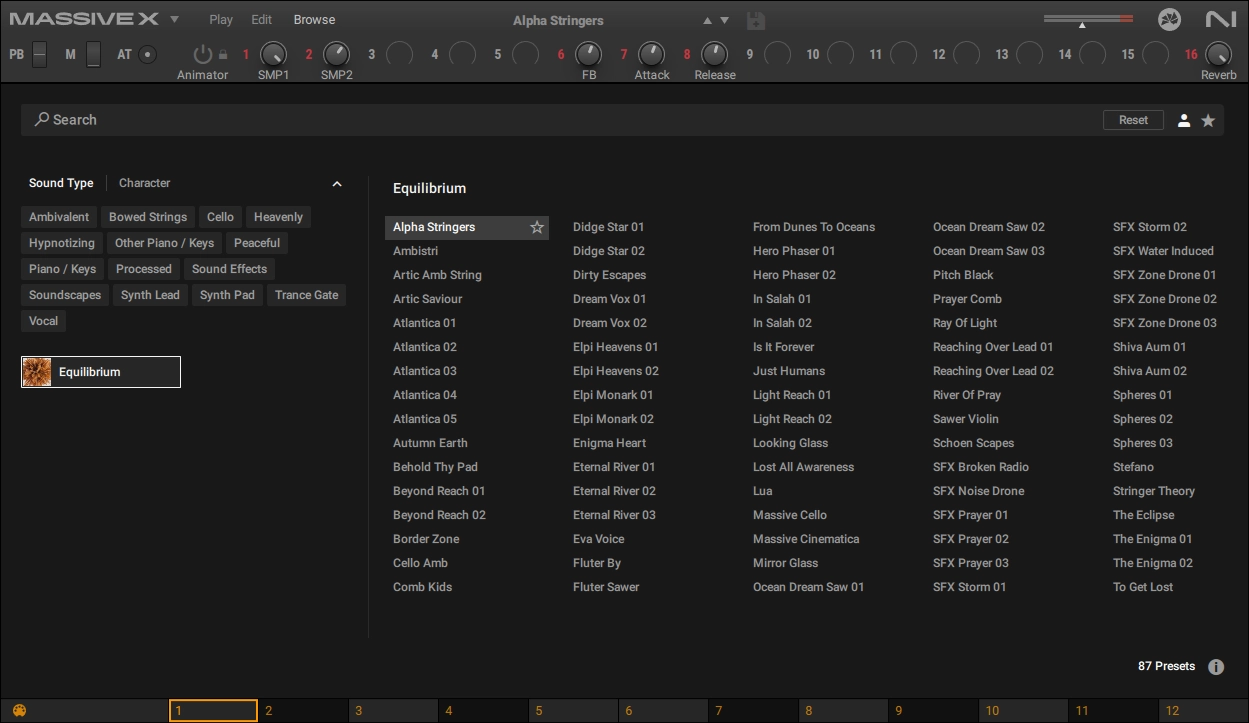
Task: Select slot 5 in the bottom bar
Action: click(x=573, y=711)
